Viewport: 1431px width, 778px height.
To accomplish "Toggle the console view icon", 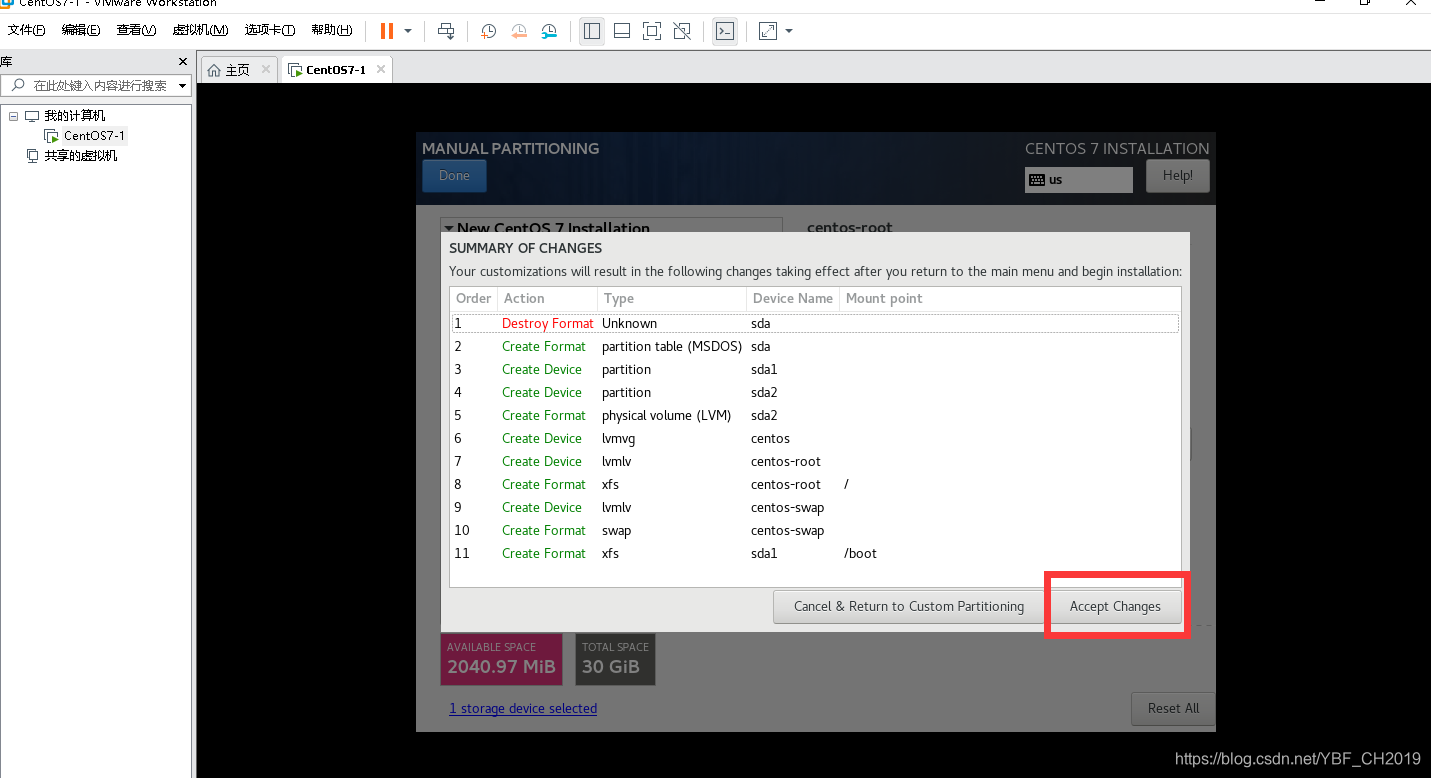I will point(725,31).
